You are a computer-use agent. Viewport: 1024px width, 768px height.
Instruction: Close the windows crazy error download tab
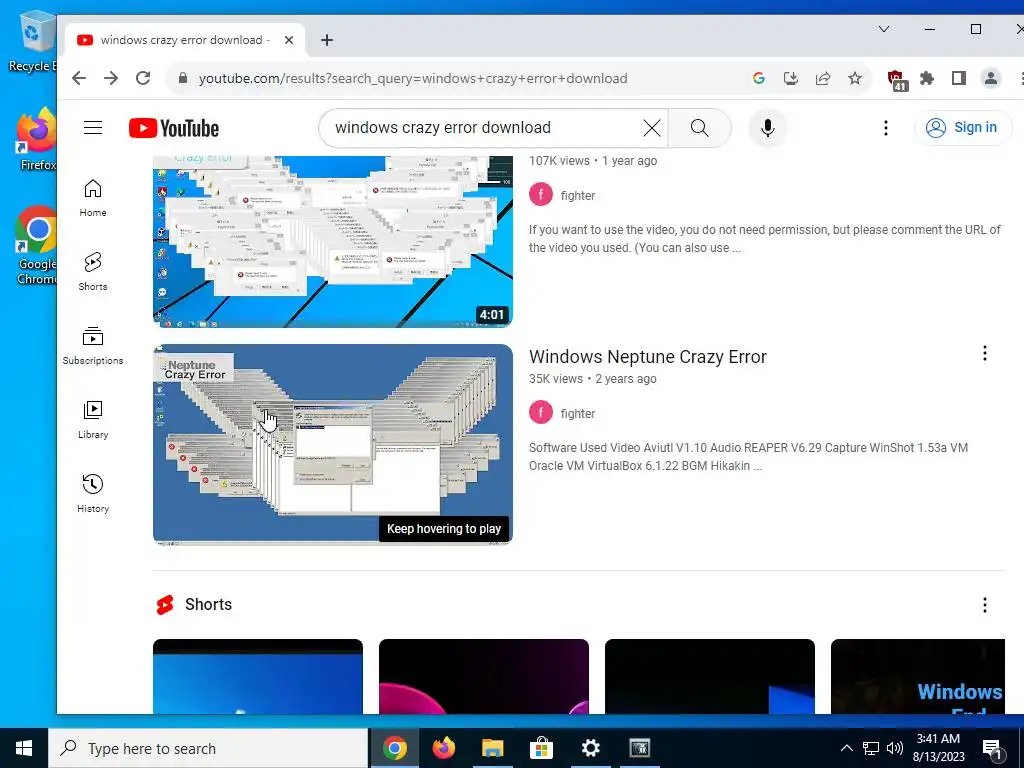coord(289,40)
